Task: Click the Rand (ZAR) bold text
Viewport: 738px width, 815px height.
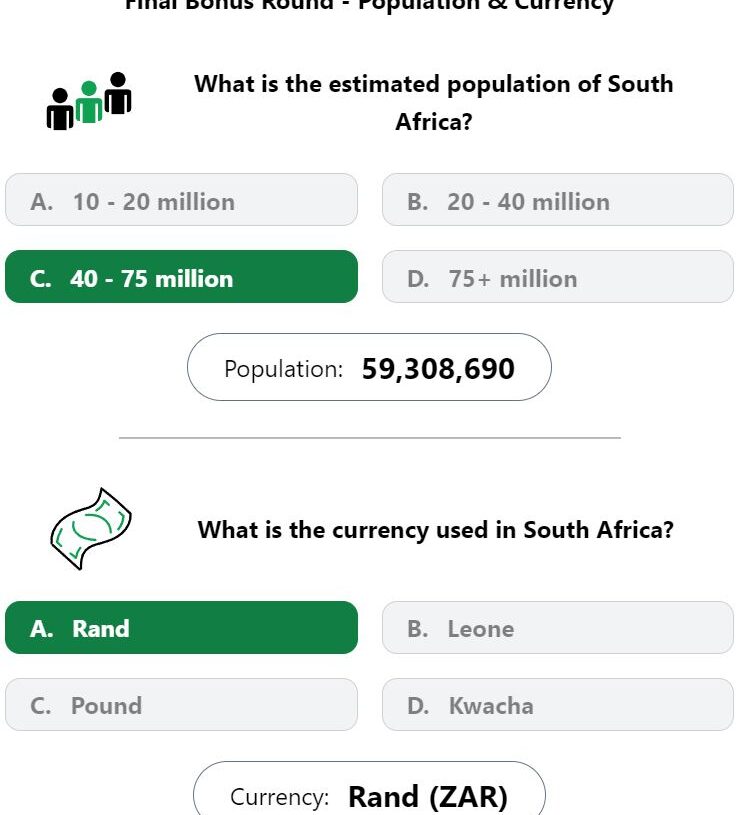Action: (428, 797)
